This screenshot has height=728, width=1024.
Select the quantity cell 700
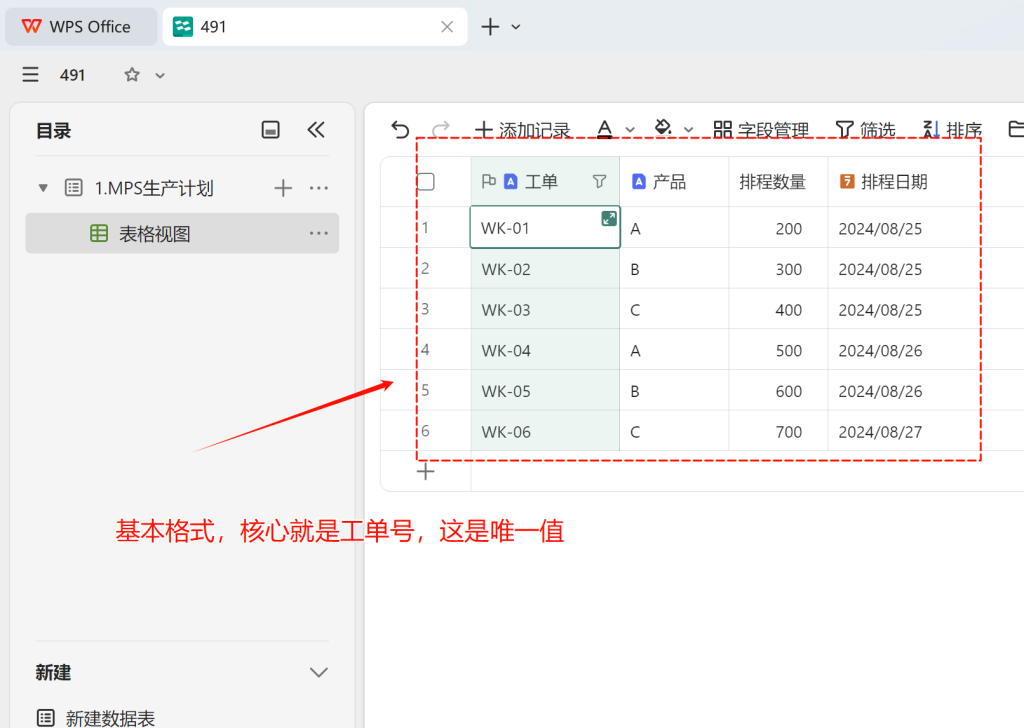point(778,431)
